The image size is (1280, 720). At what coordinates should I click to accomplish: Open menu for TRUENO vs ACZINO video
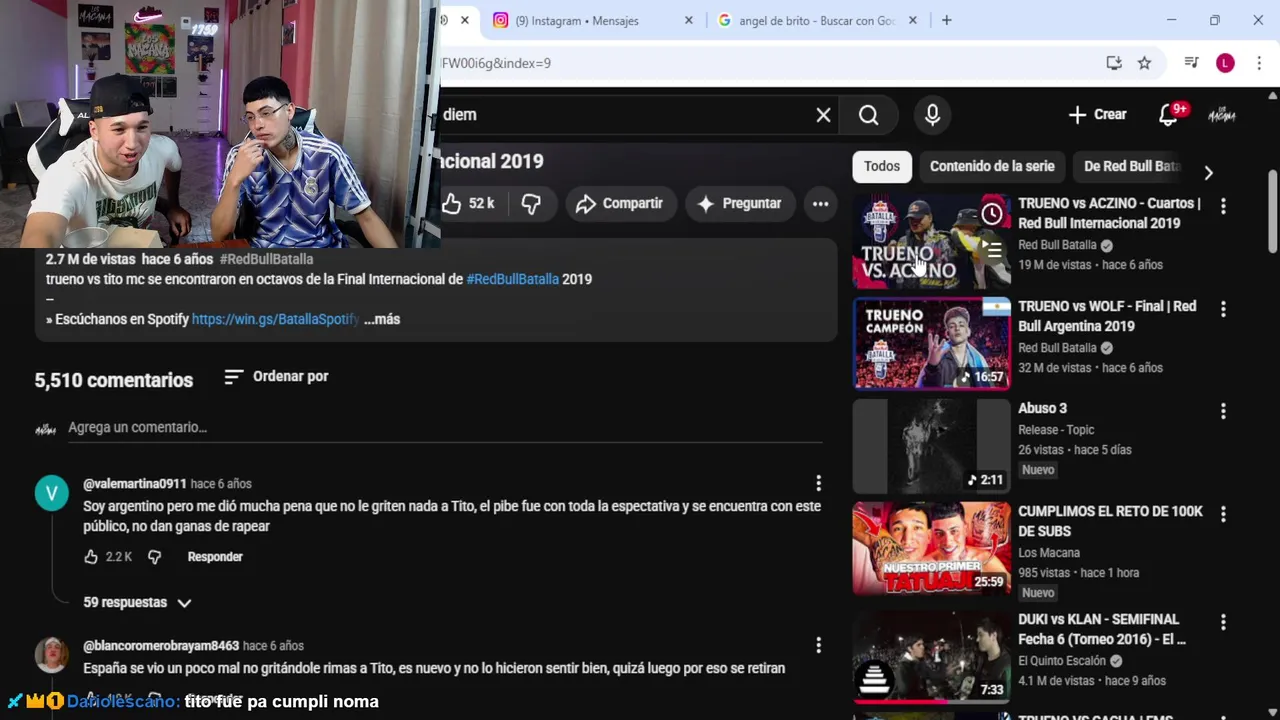(x=1223, y=206)
